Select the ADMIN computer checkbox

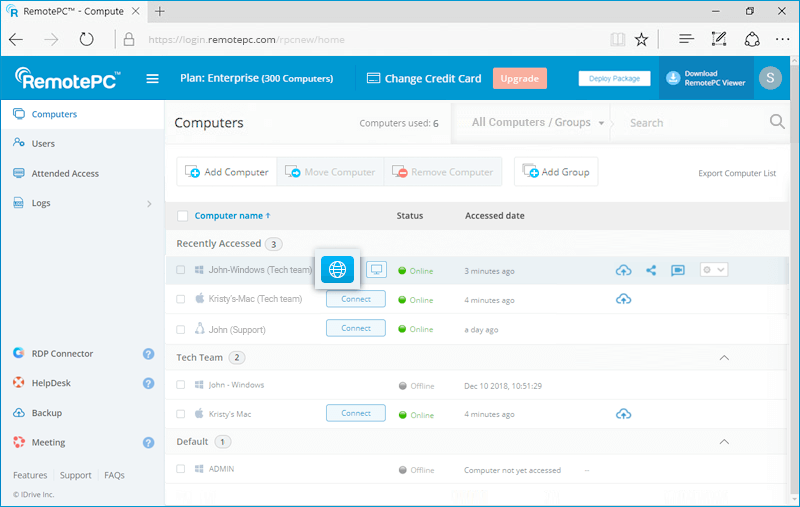[x=181, y=469]
